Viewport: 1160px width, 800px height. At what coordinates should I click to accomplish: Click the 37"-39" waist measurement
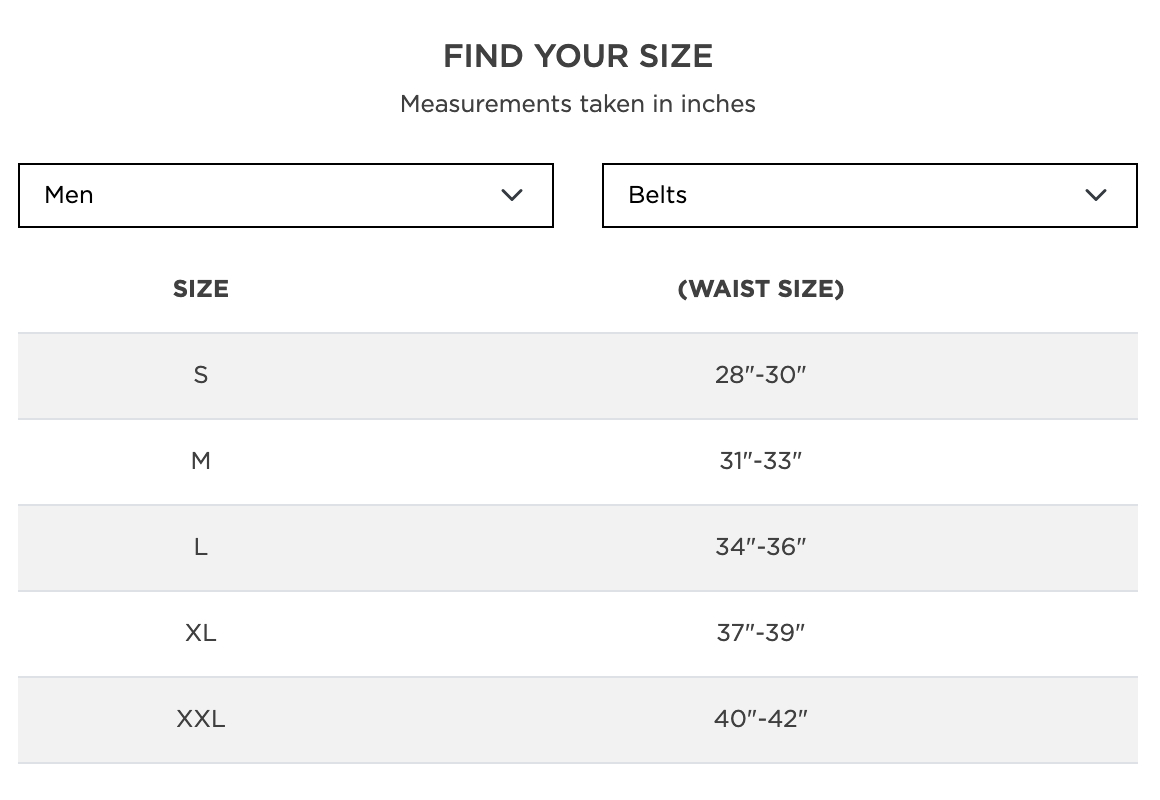761,633
